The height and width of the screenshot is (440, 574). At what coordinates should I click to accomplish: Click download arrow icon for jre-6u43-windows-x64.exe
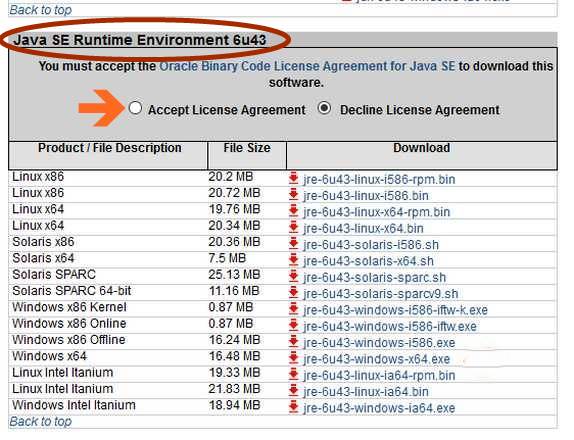pos(294,358)
